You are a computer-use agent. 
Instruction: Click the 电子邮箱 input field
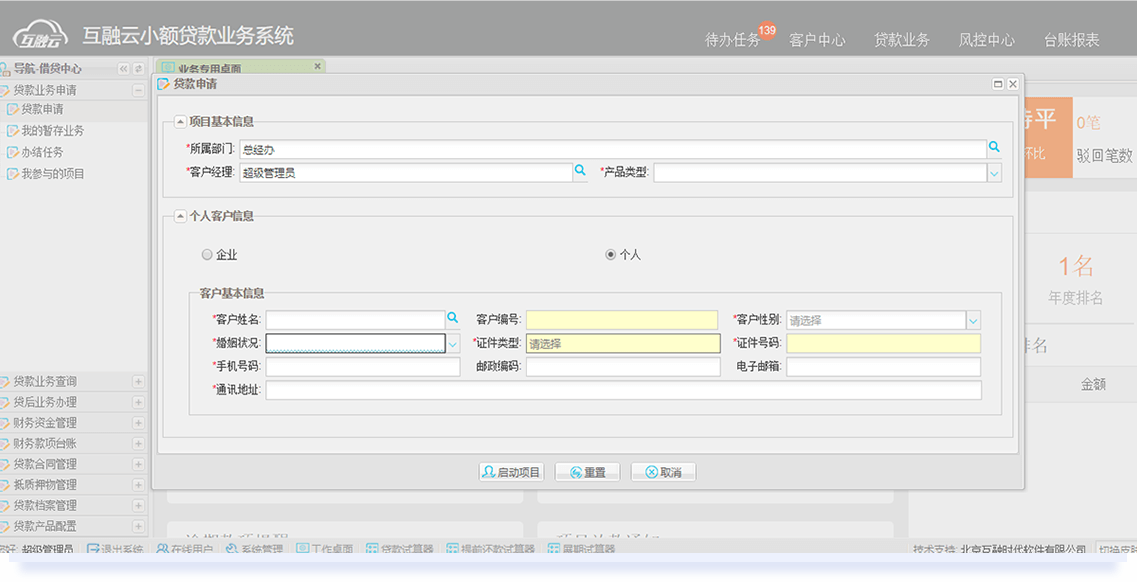pyautogui.click(x=884, y=367)
